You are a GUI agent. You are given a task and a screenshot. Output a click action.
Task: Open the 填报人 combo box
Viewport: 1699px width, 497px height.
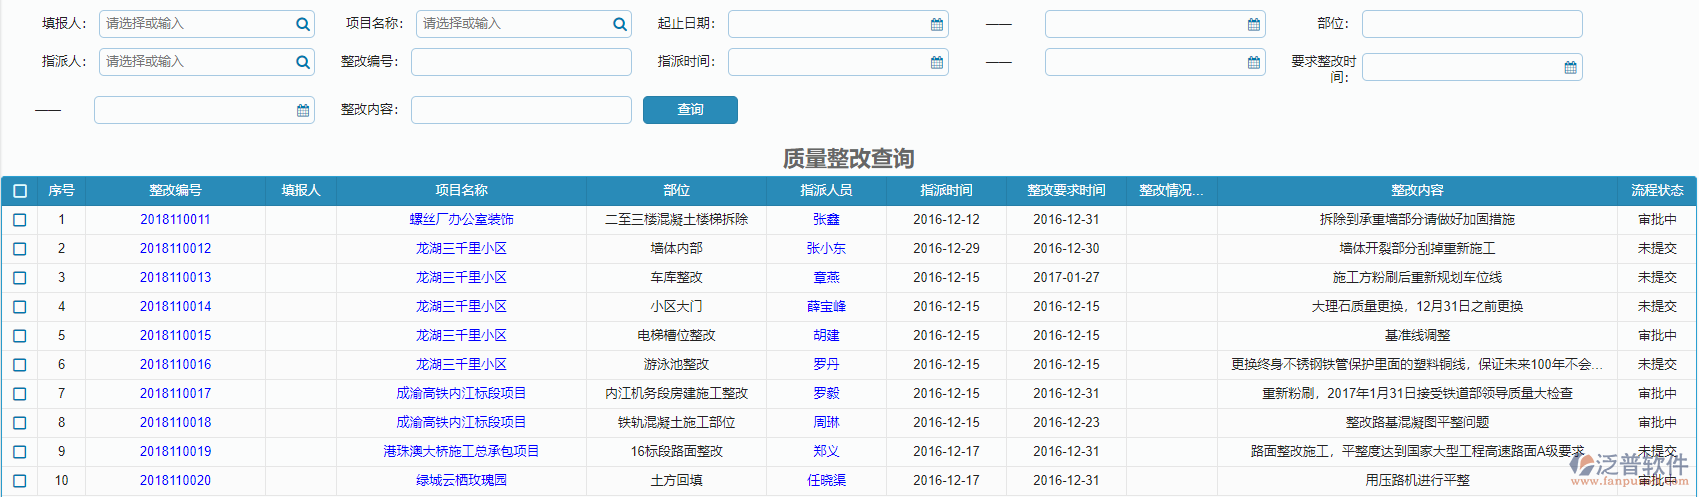(195, 24)
